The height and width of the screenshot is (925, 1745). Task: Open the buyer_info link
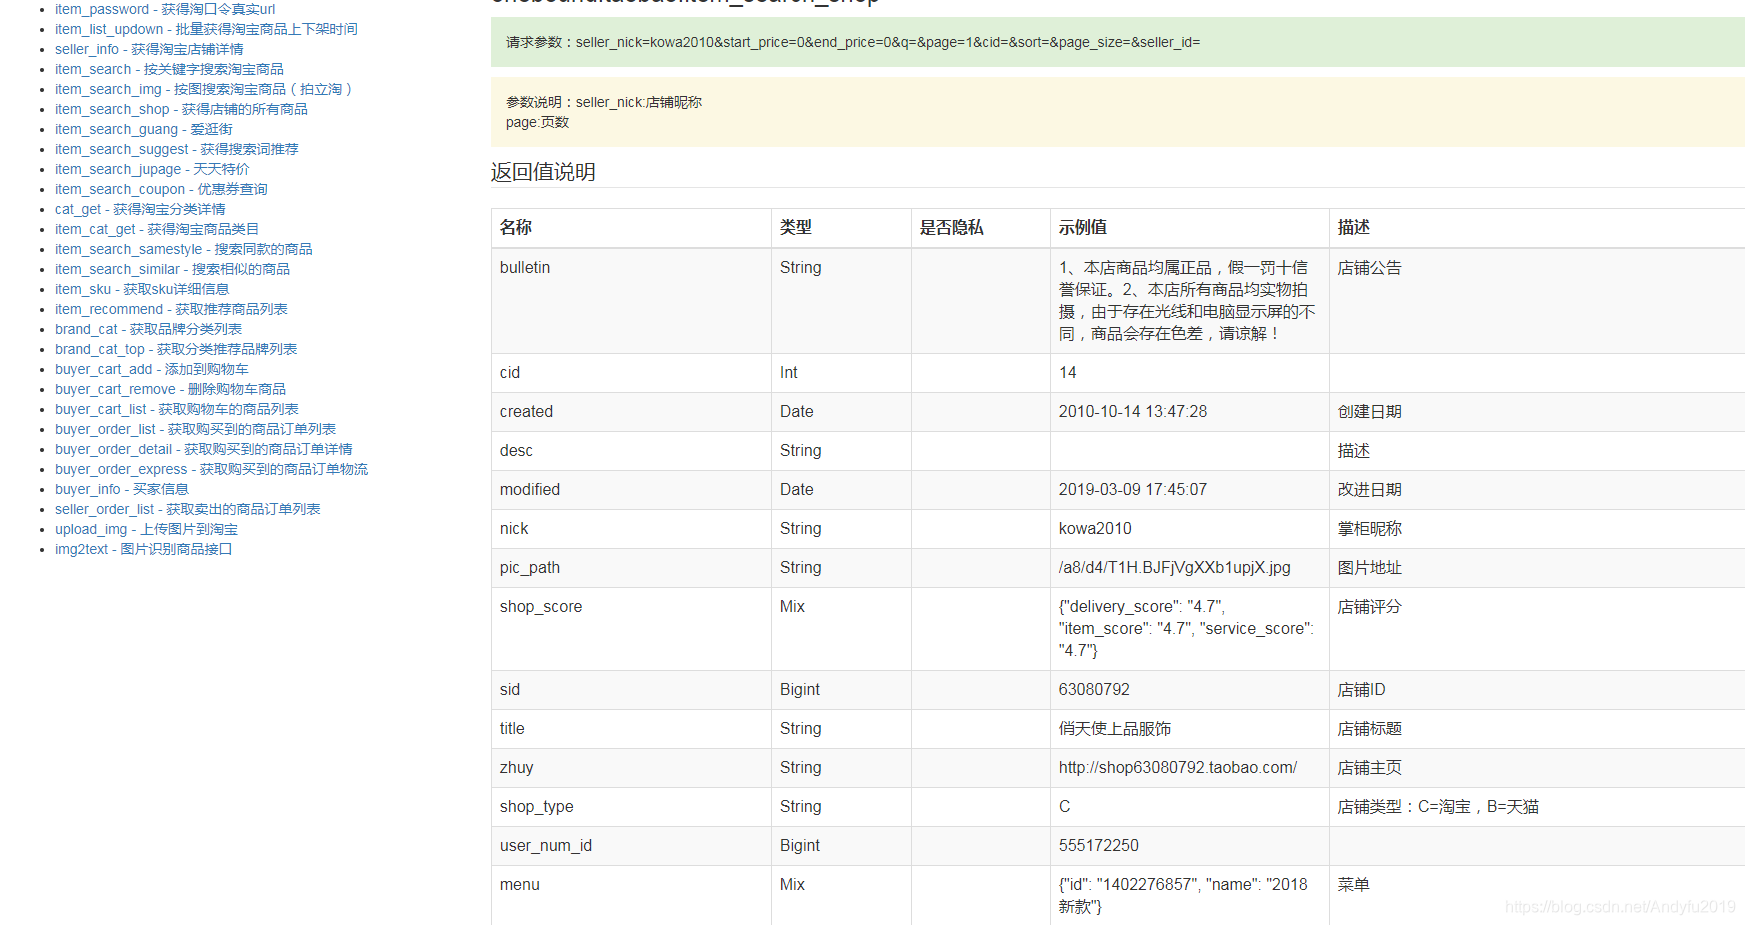(x=122, y=489)
